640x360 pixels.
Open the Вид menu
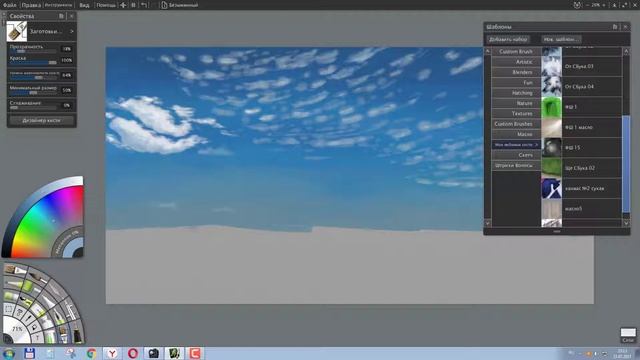click(x=84, y=5)
